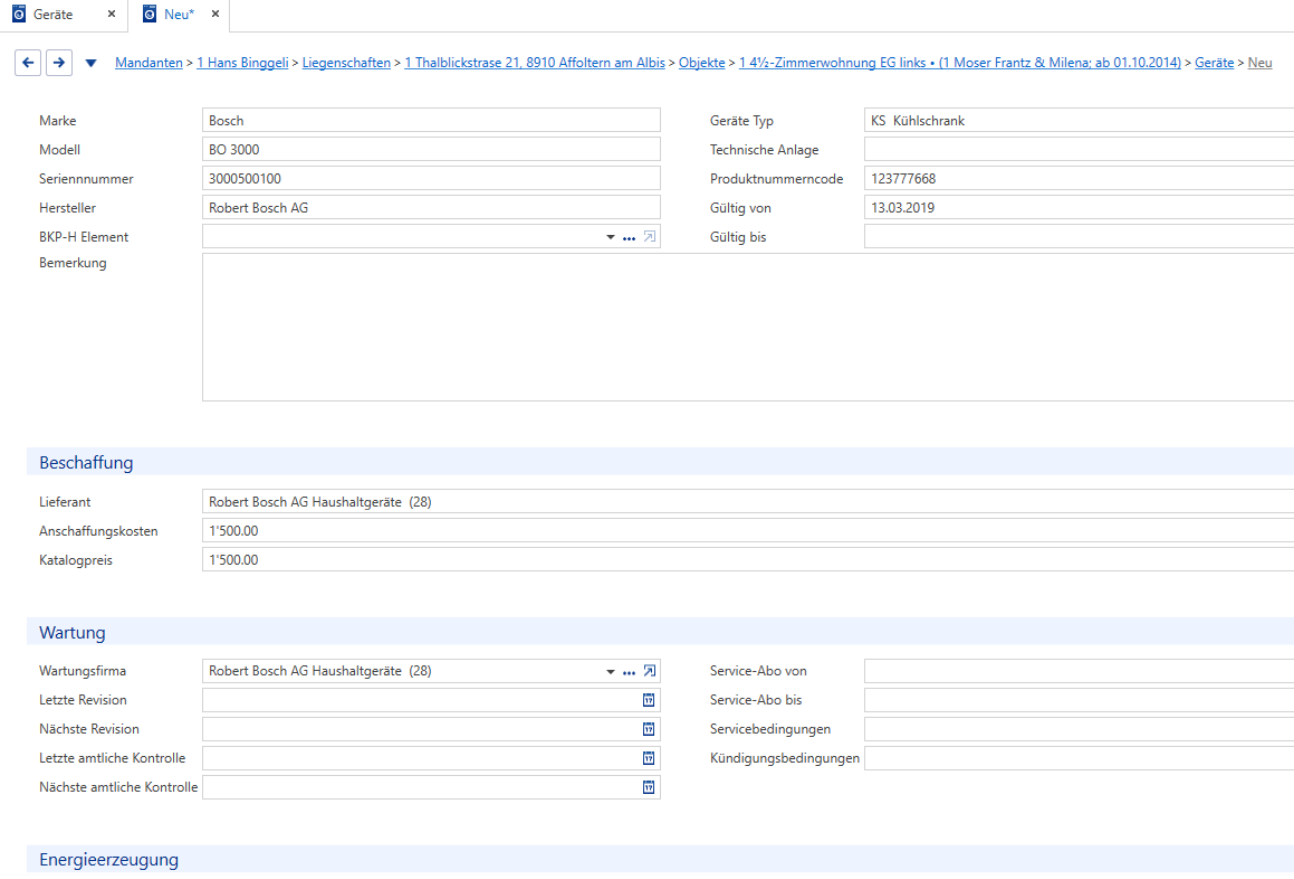The height and width of the screenshot is (879, 1294).
Task: Open calendar picker for Letzte Revision
Action: coord(648,700)
